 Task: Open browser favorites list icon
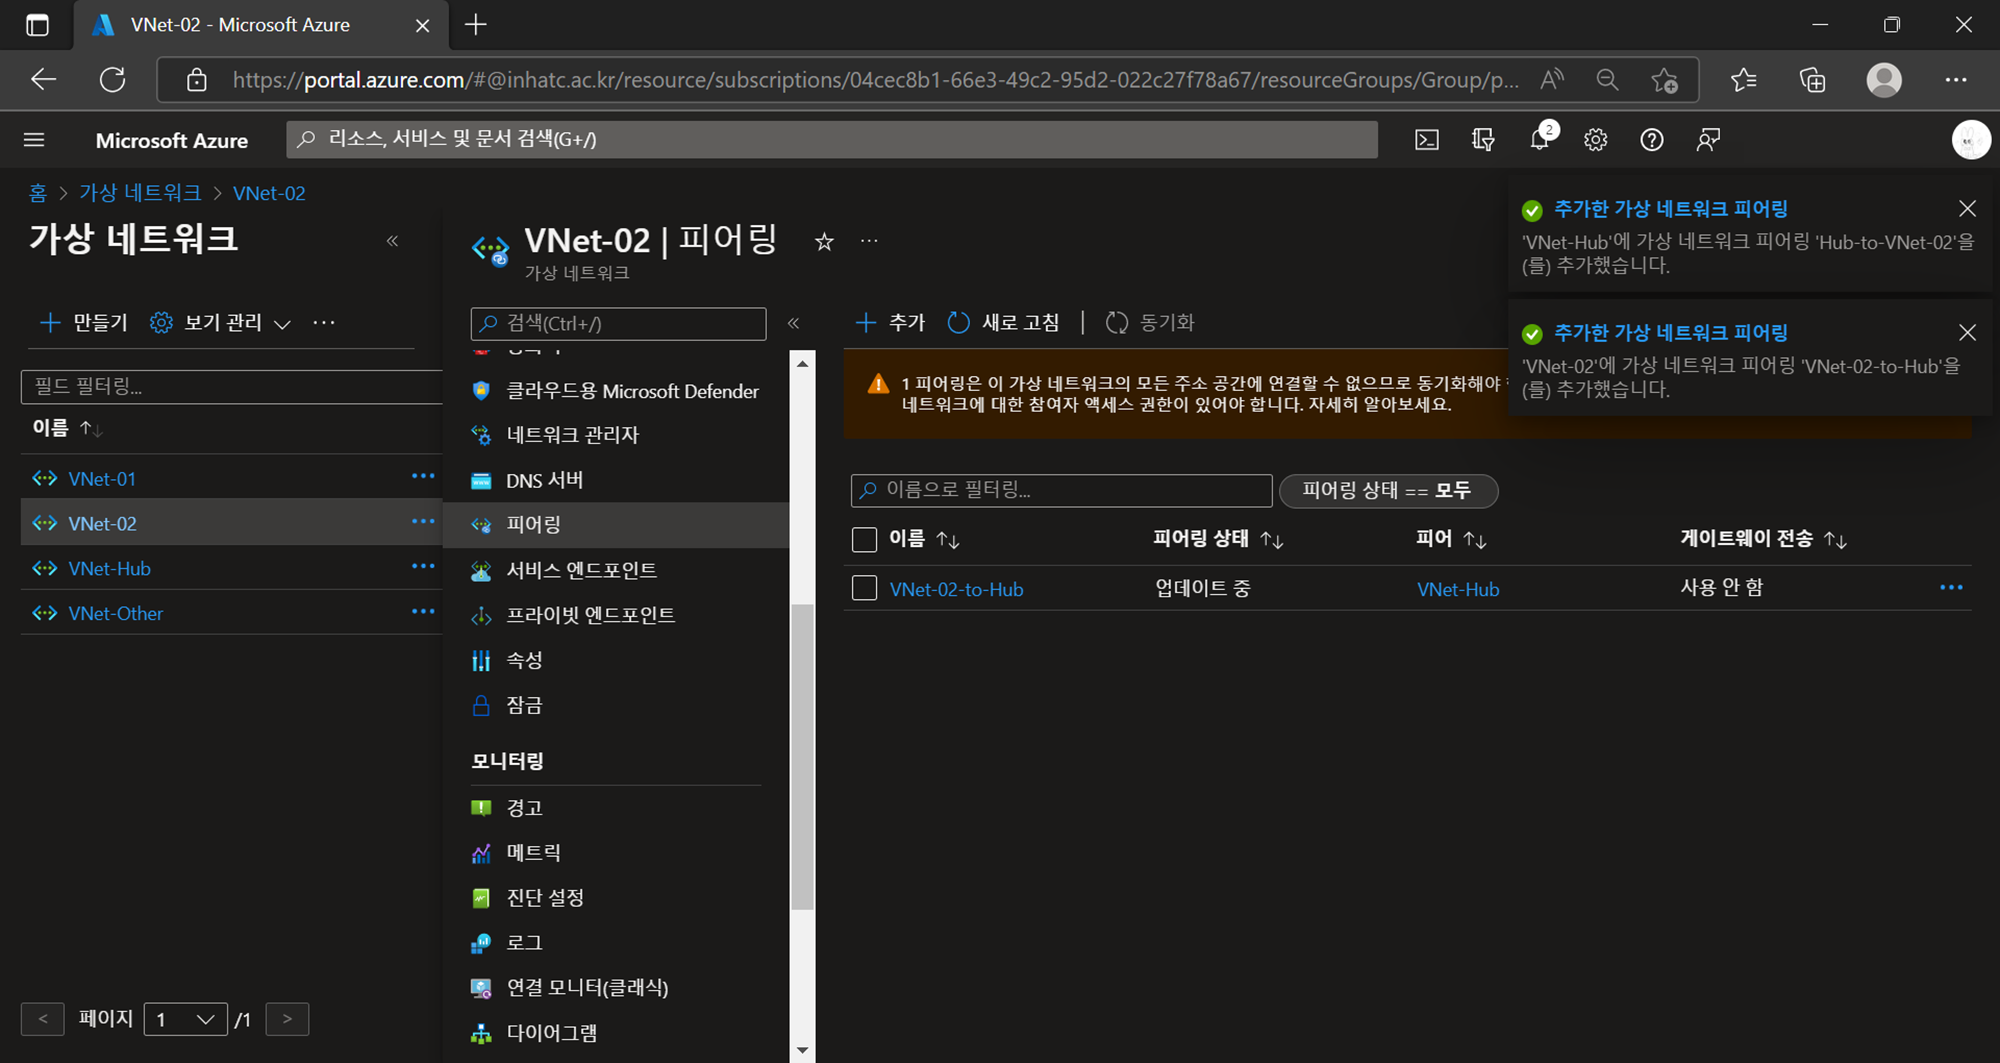coord(1743,80)
